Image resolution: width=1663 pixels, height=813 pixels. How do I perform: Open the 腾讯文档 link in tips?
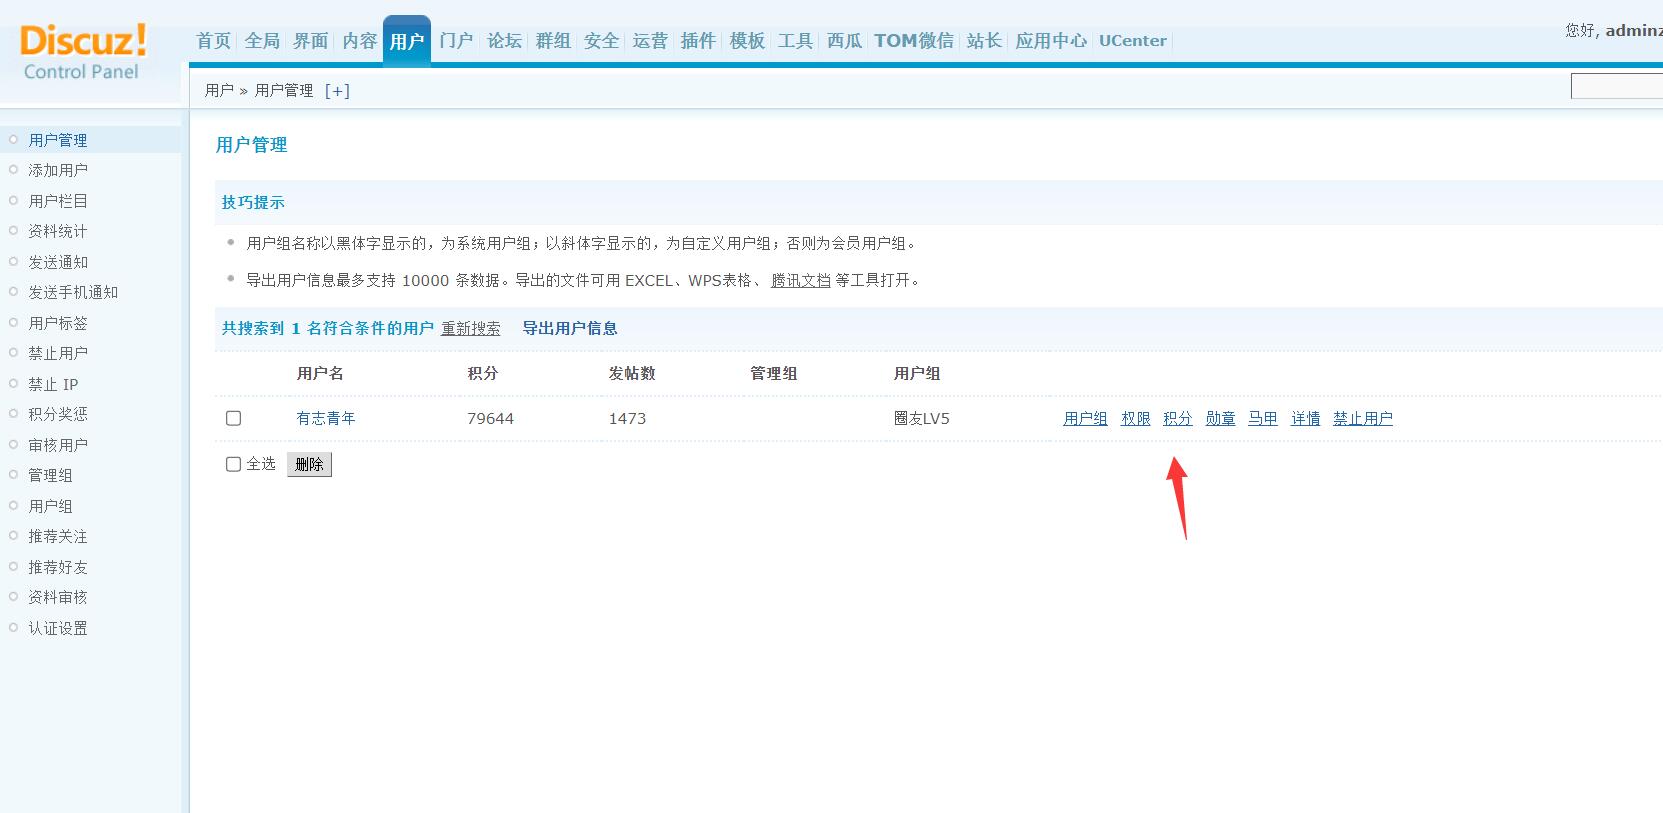coord(800,280)
